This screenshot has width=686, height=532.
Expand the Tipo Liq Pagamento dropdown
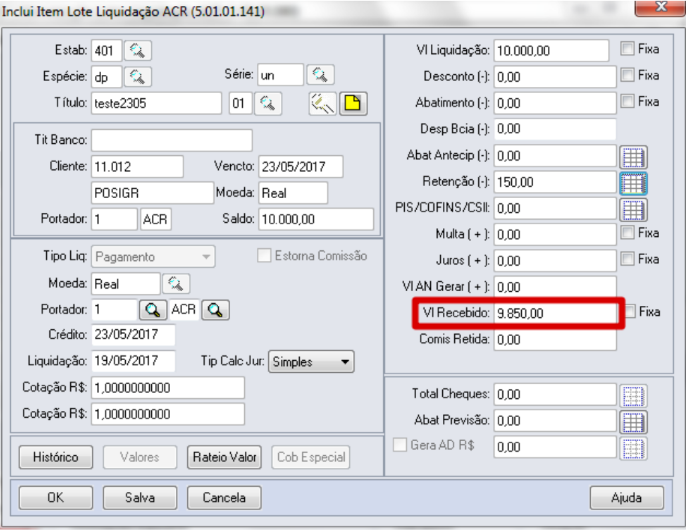(x=153, y=257)
